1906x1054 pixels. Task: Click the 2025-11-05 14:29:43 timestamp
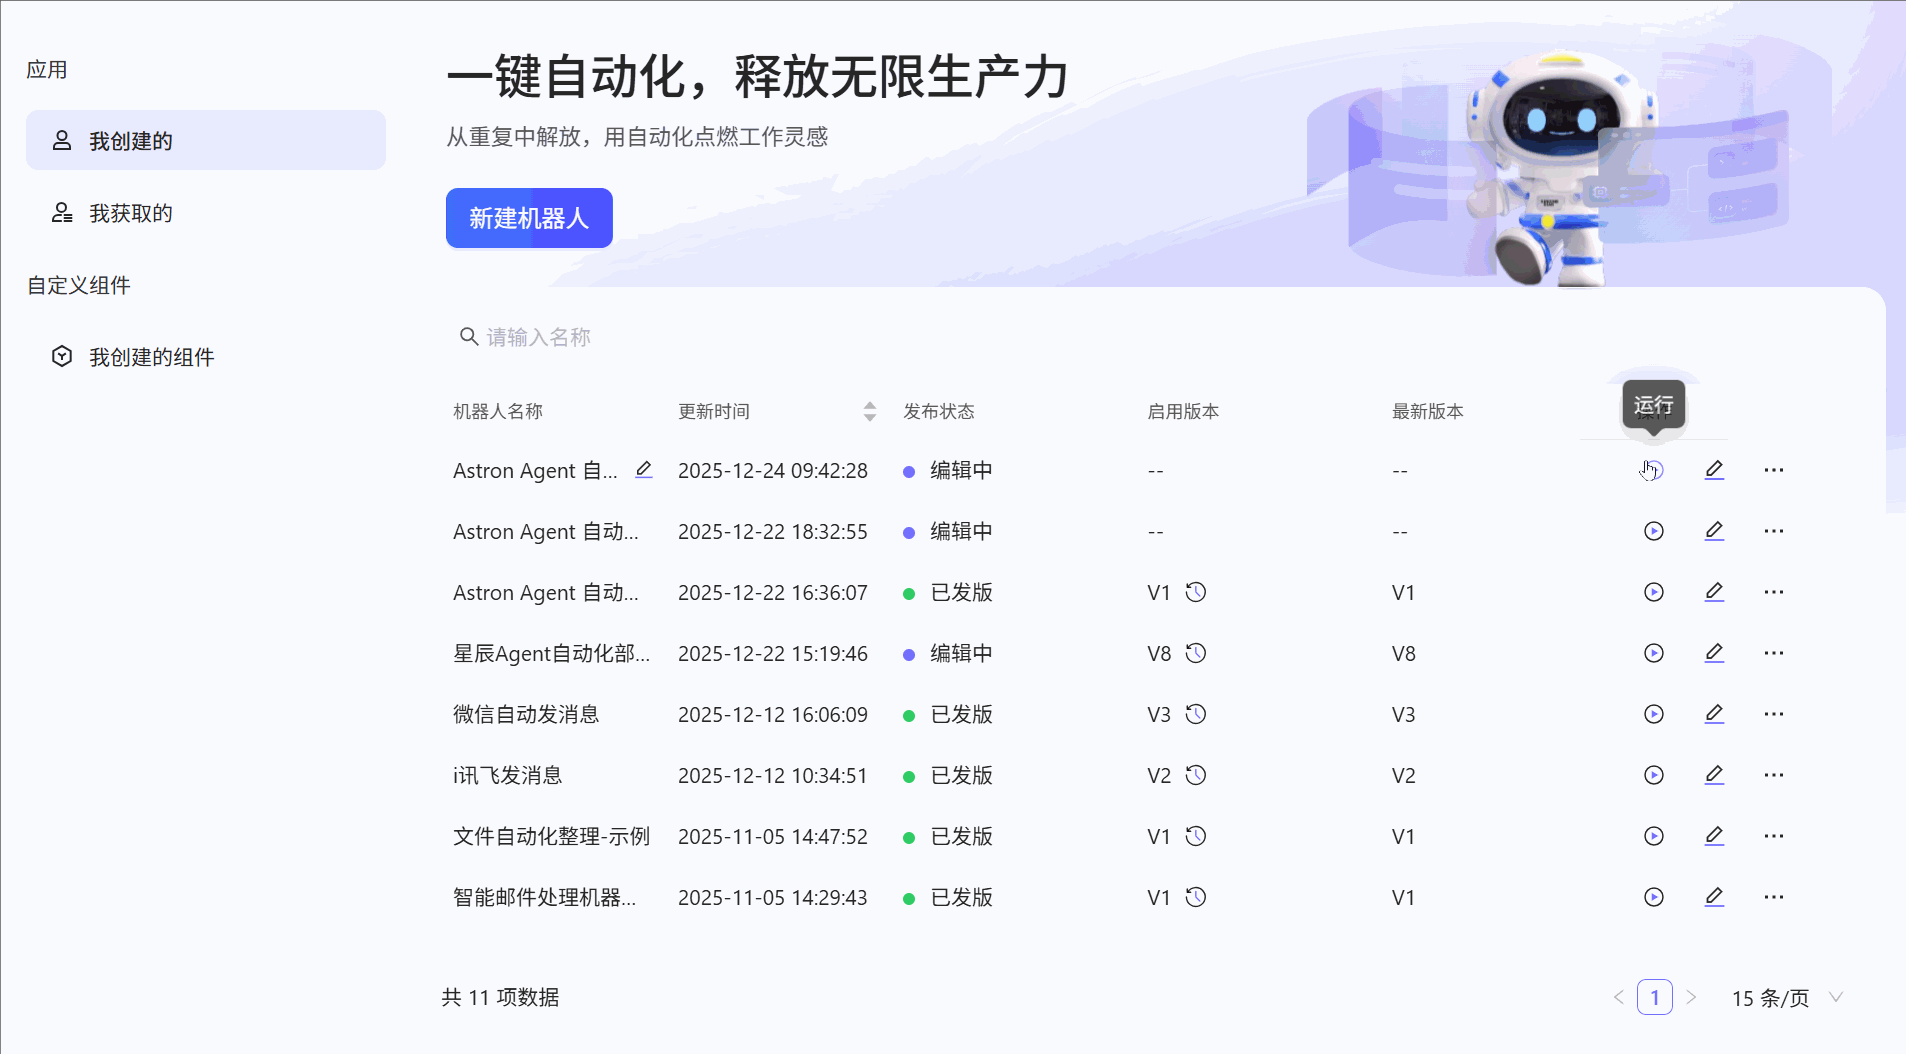point(773,897)
